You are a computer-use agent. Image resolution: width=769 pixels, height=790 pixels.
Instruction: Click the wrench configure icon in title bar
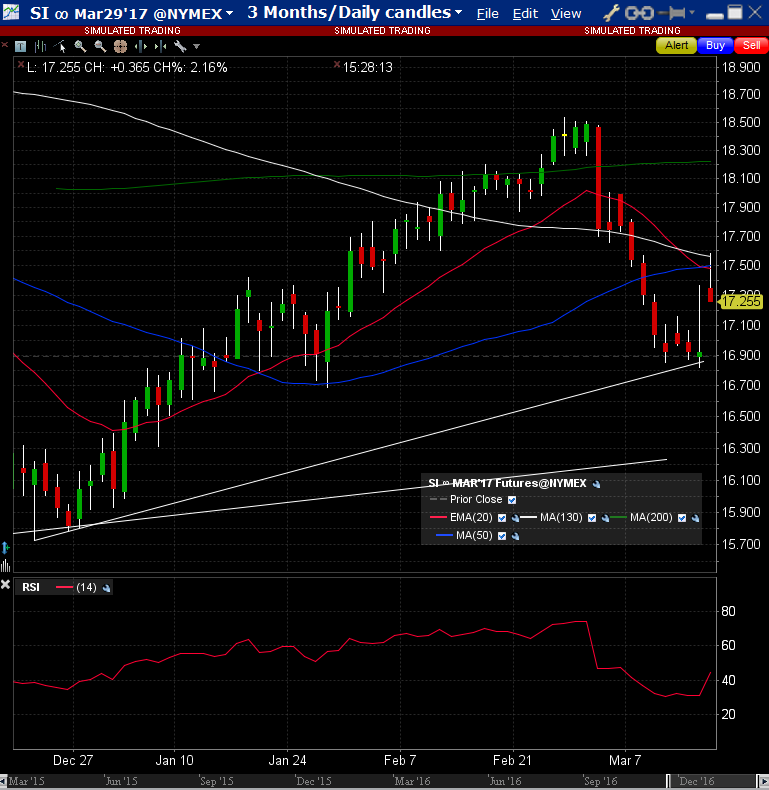[x=612, y=13]
